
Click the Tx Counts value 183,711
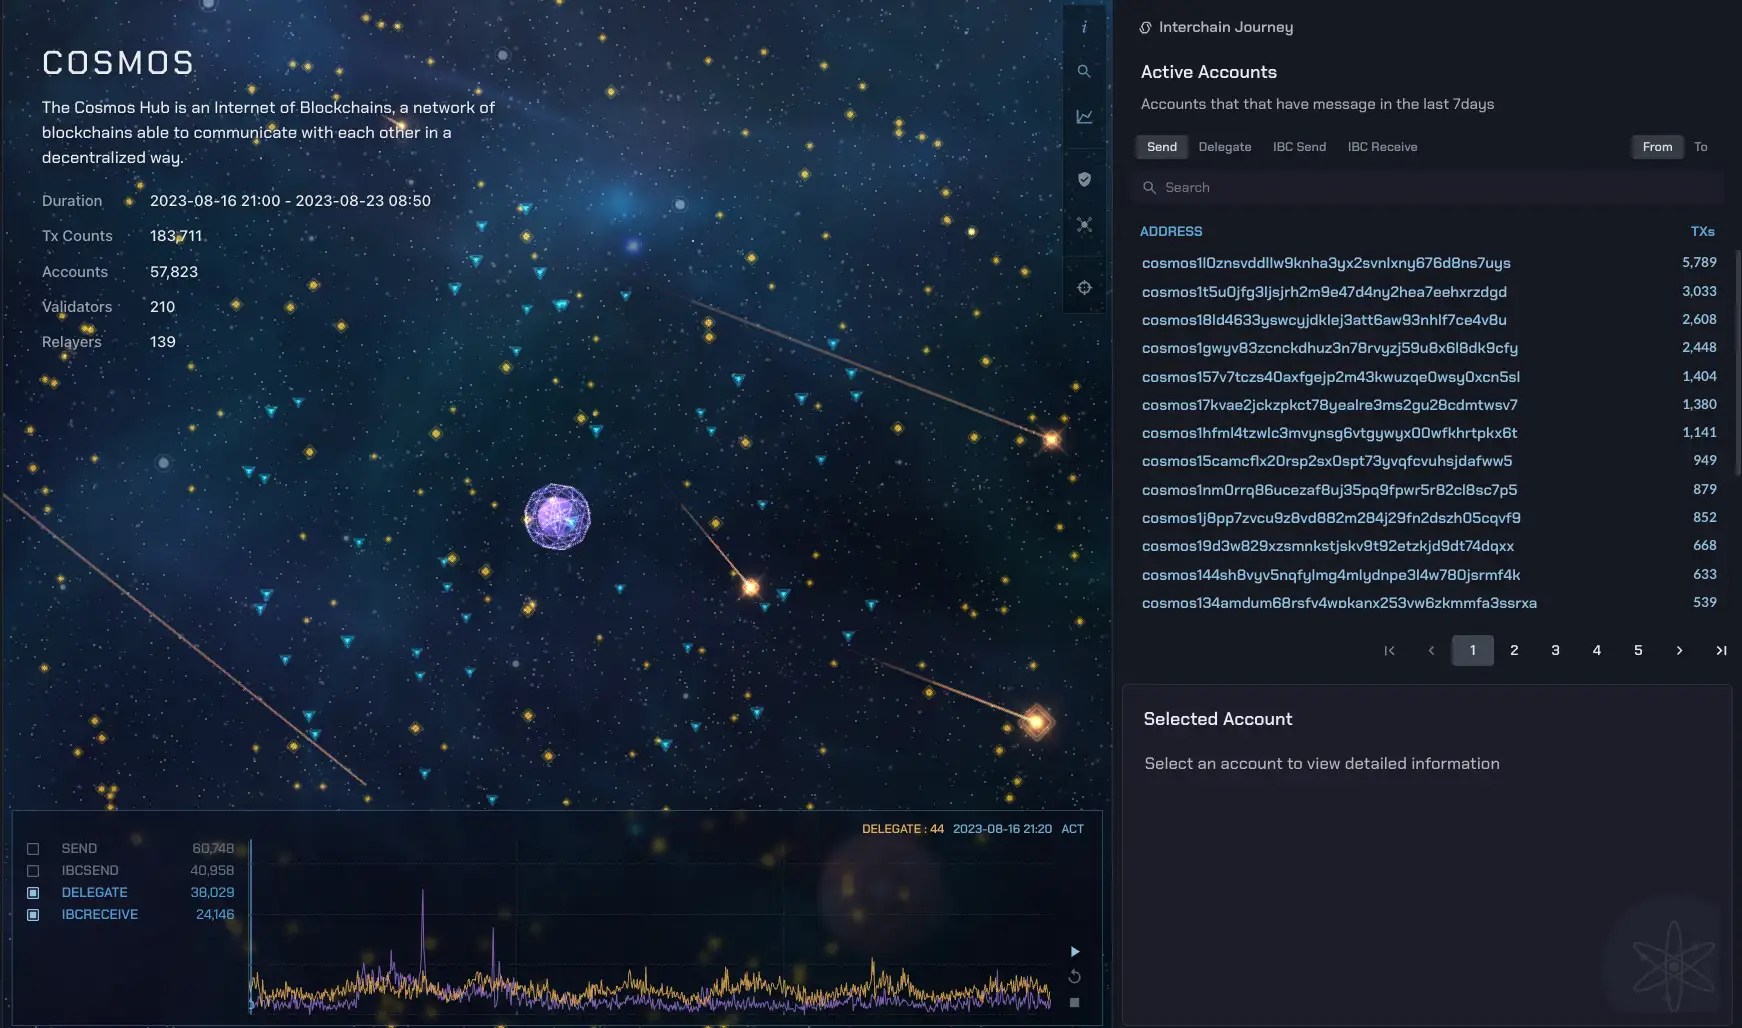[176, 236]
